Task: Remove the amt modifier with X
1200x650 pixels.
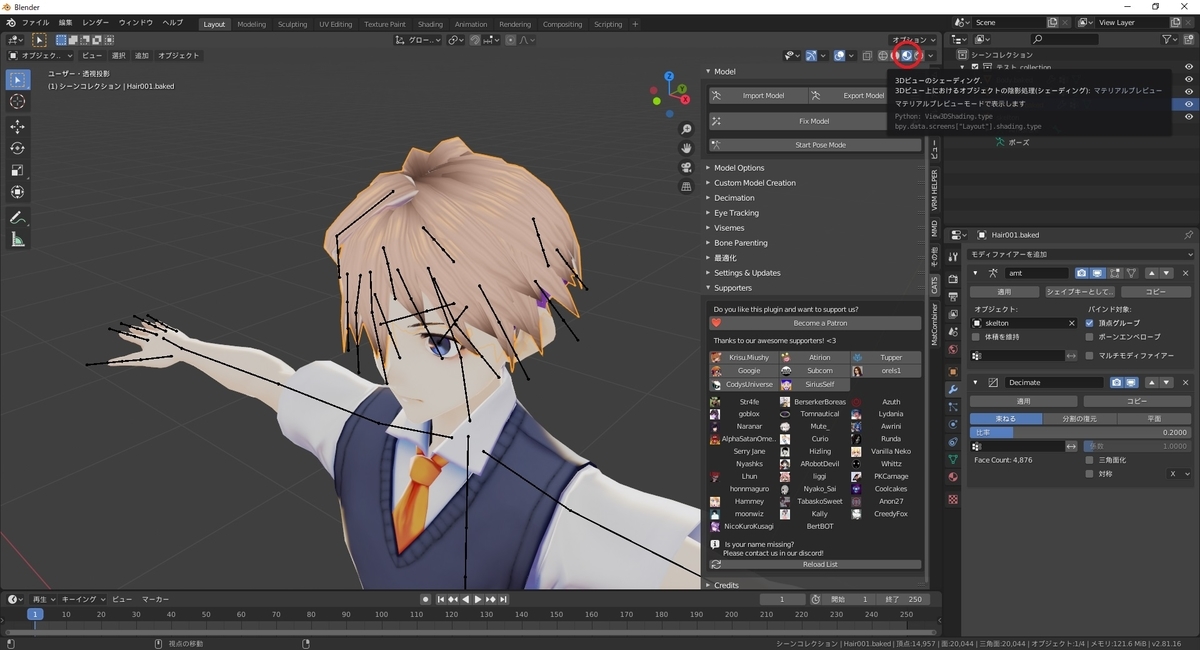Action: point(1186,273)
